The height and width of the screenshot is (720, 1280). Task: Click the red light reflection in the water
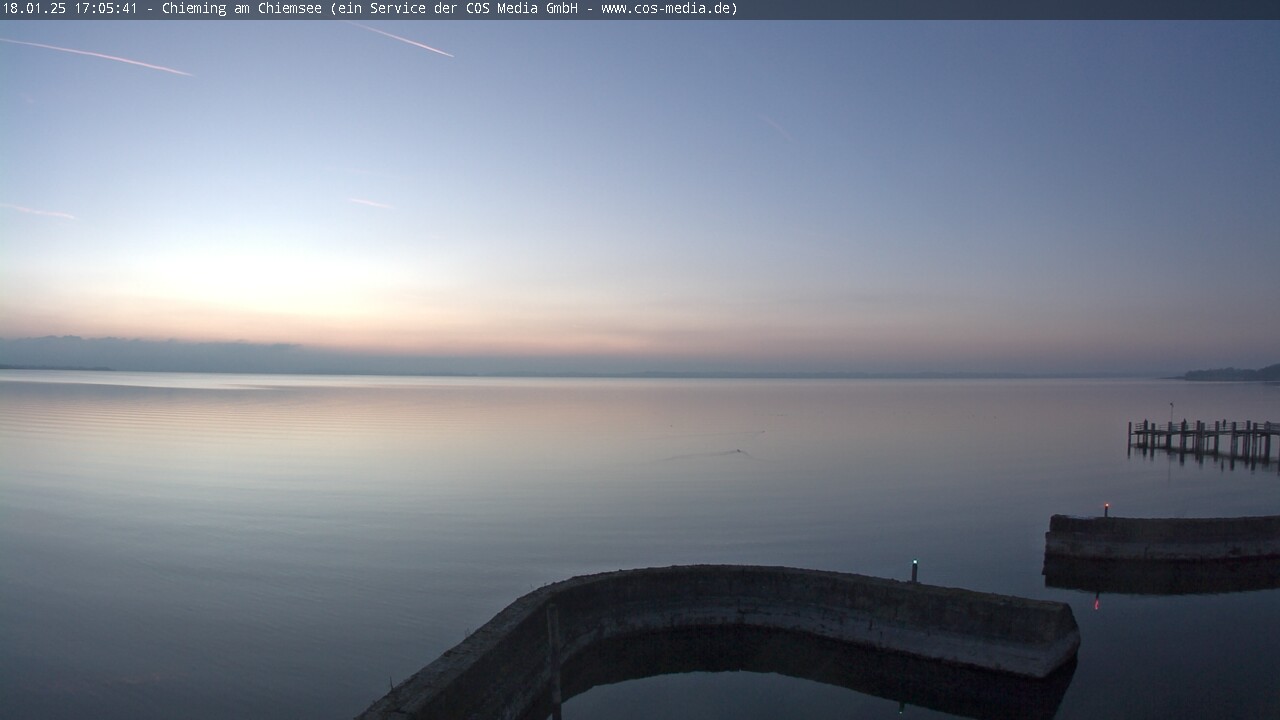(x=1097, y=602)
